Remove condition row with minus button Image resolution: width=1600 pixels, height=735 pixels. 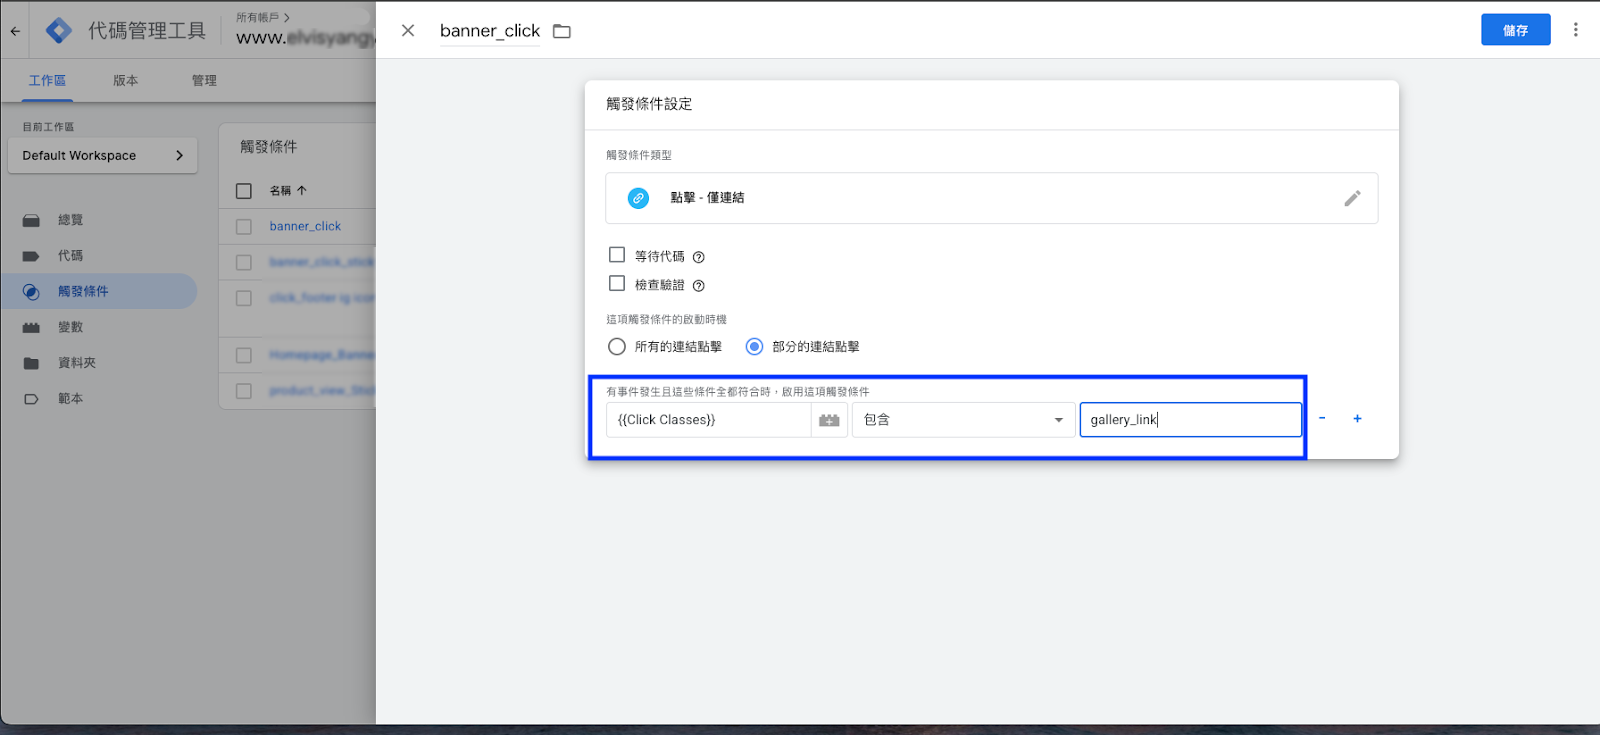click(x=1322, y=419)
